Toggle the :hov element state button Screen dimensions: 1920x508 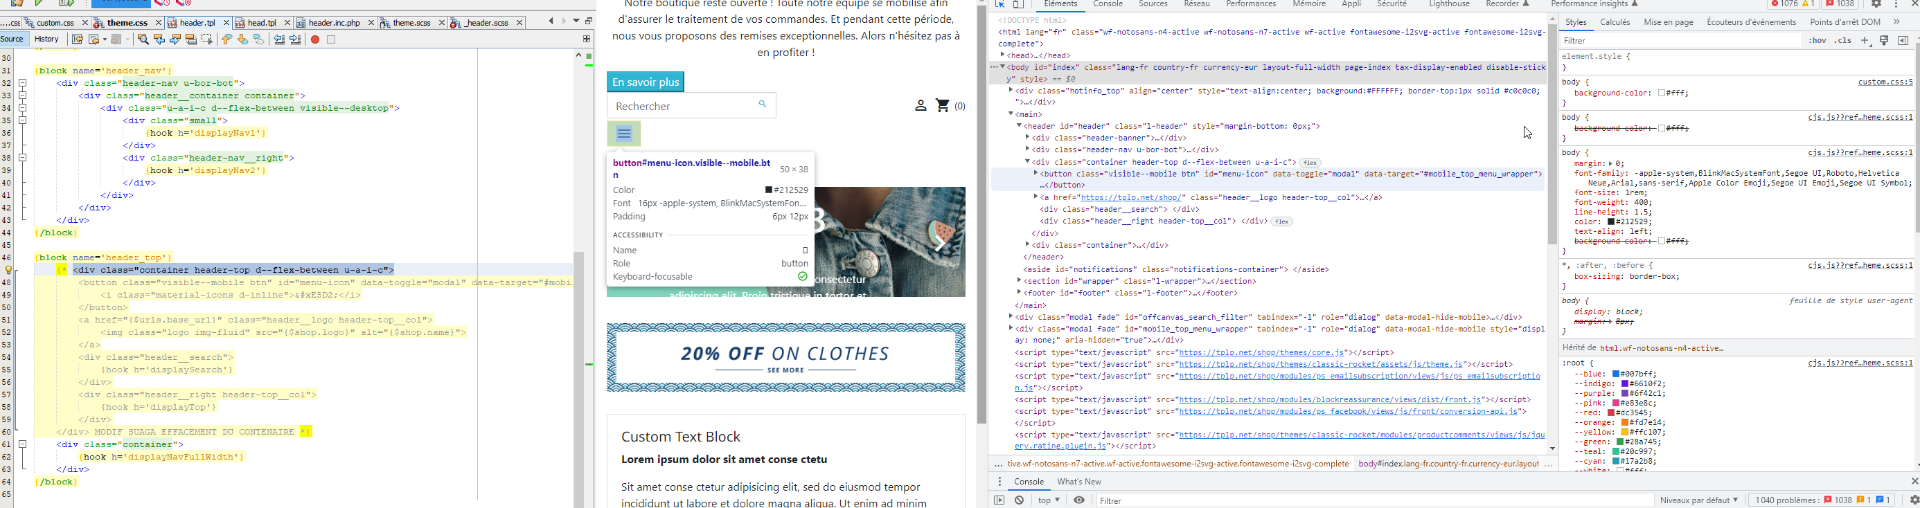(x=1817, y=40)
